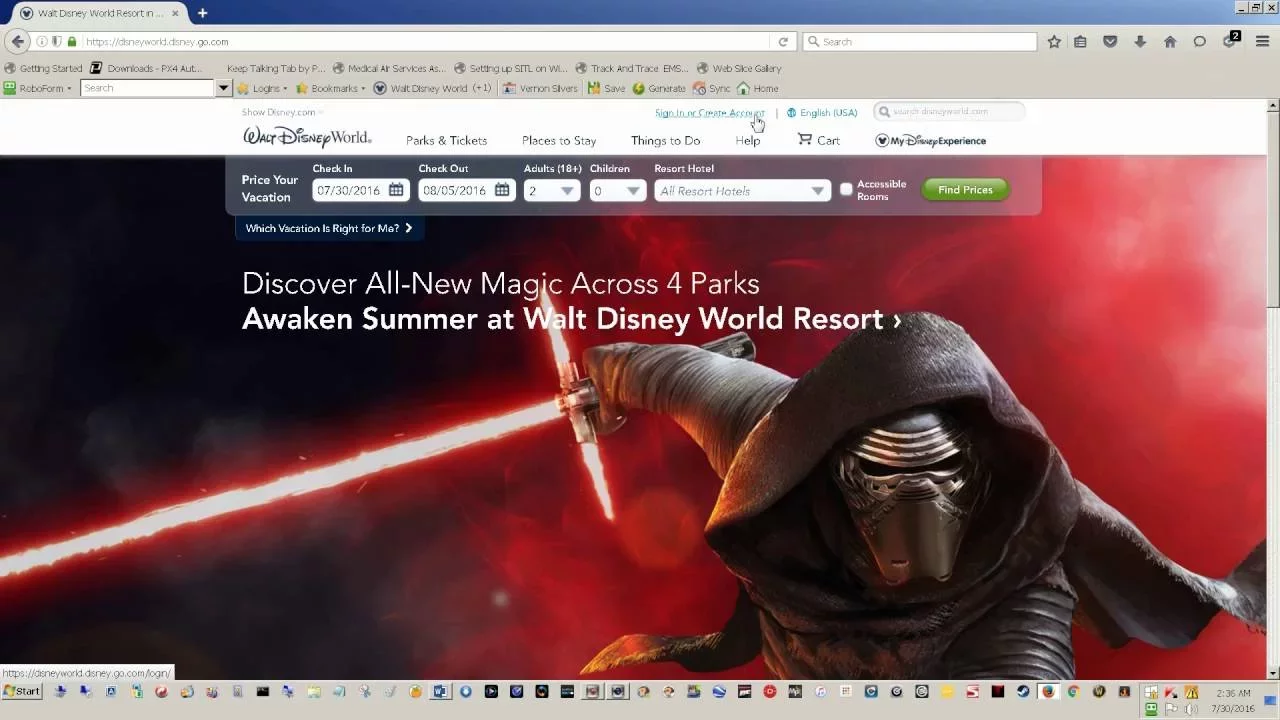Click the RoboForm Vernon Silvers identity
This screenshot has width=1280, height=720.
[540, 88]
